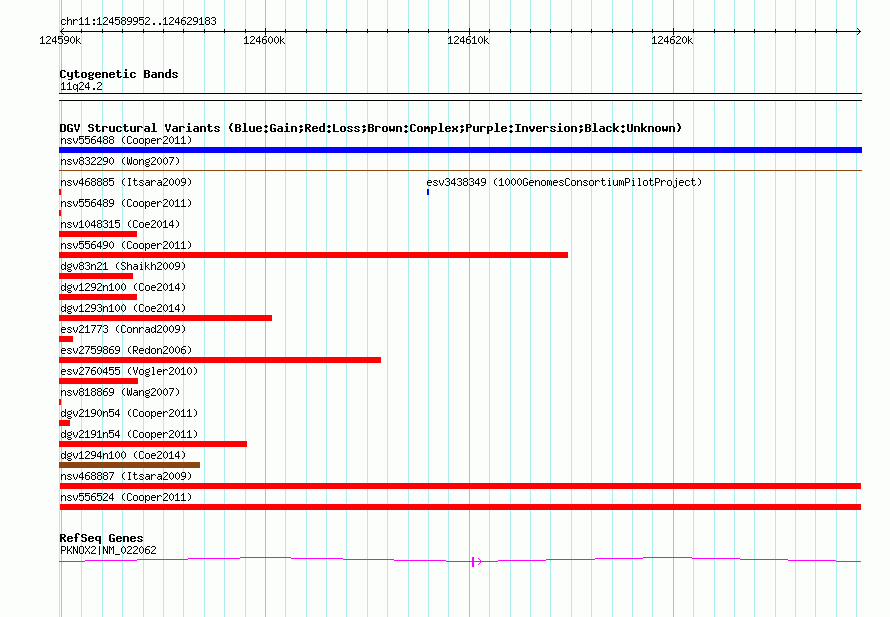Viewport: 890px width, 617px height.
Task: Click the 124620k ruler label
Action: 672,40
